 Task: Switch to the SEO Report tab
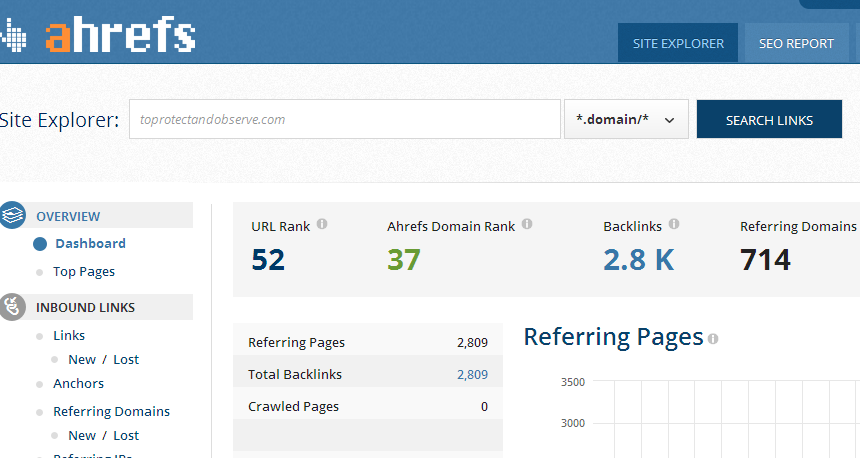click(796, 43)
